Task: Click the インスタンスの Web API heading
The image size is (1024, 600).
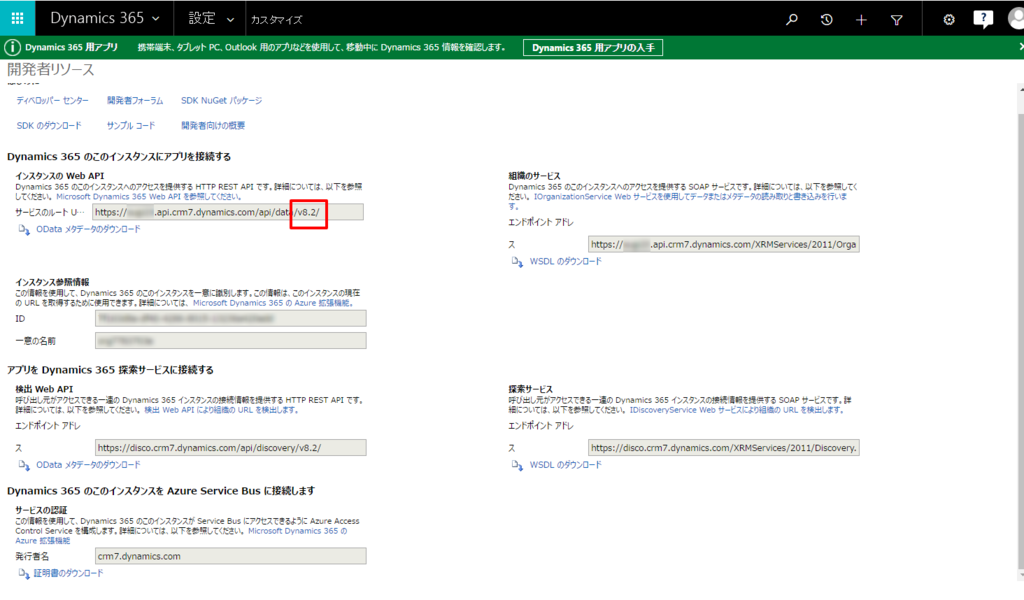Action: (x=59, y=176)
